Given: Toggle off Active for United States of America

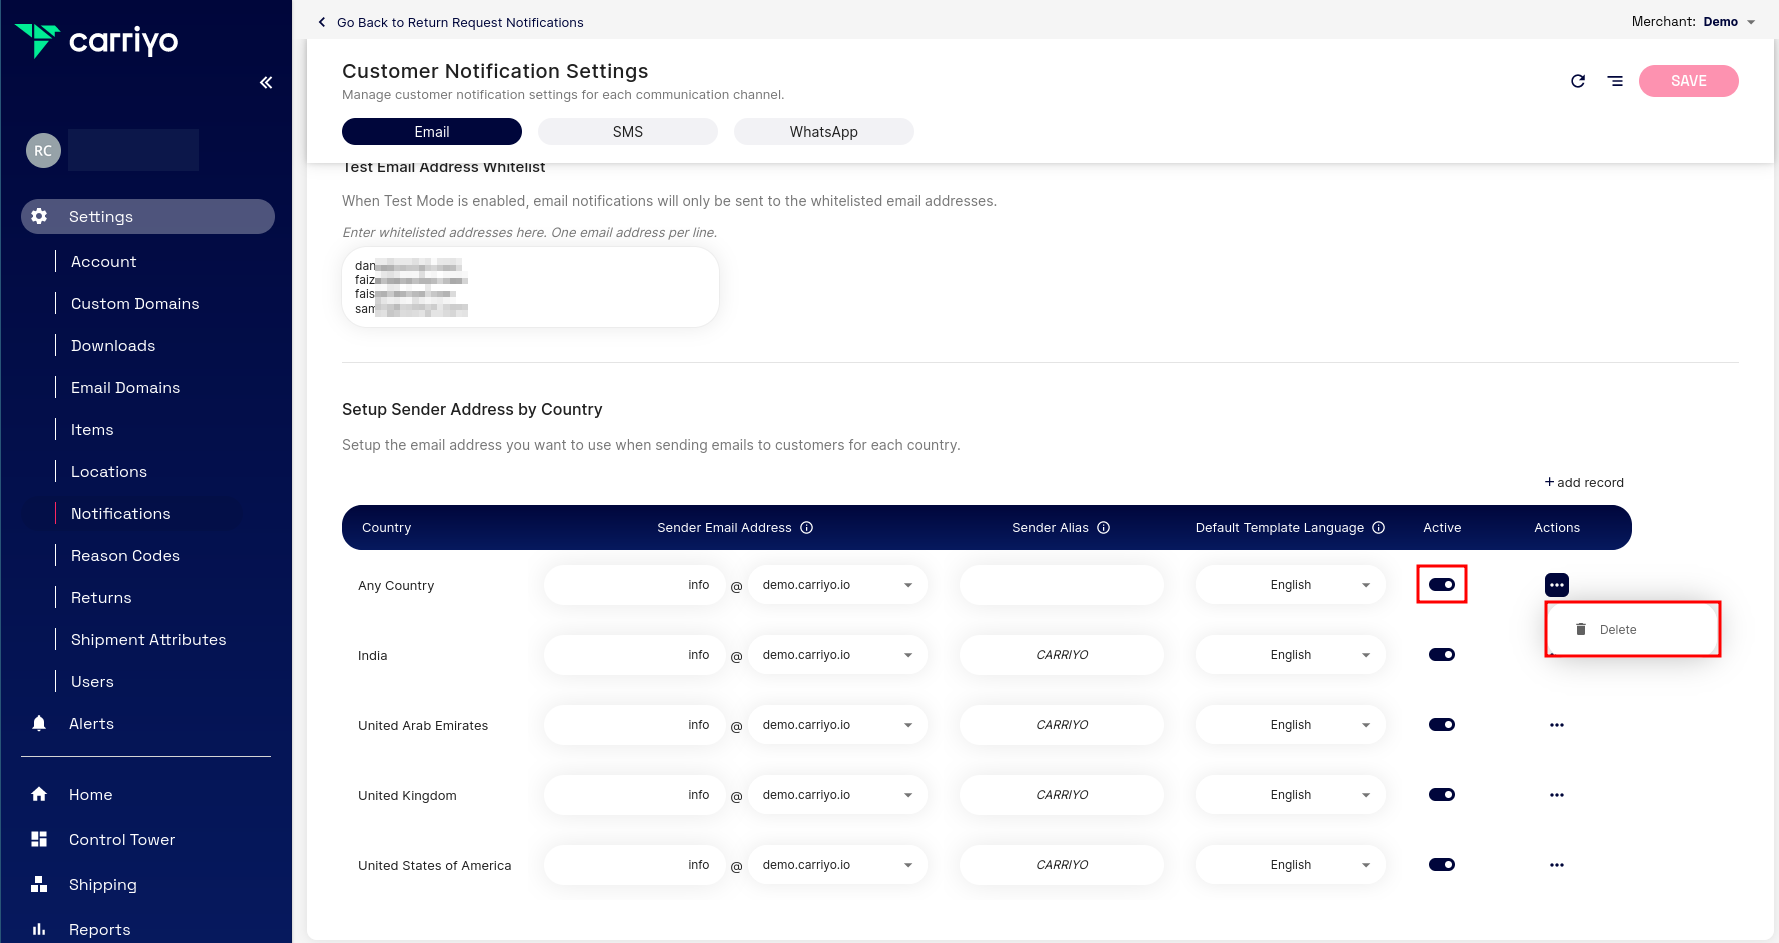Looking at the screenshot, I should 1441,864.
